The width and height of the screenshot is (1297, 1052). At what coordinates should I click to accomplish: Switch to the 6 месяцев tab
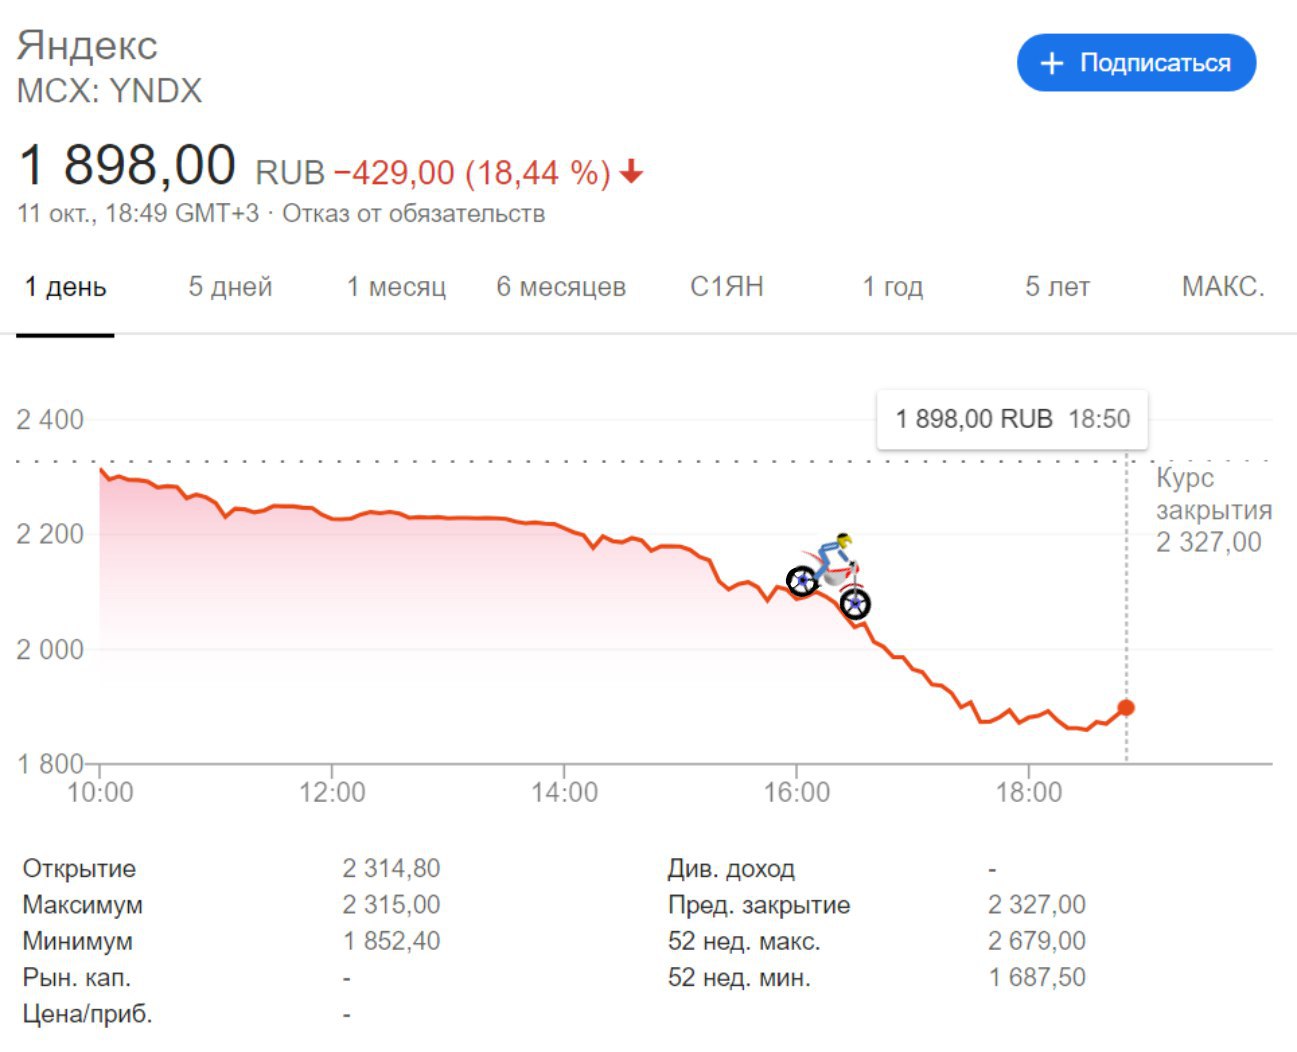tap(561, 287)
